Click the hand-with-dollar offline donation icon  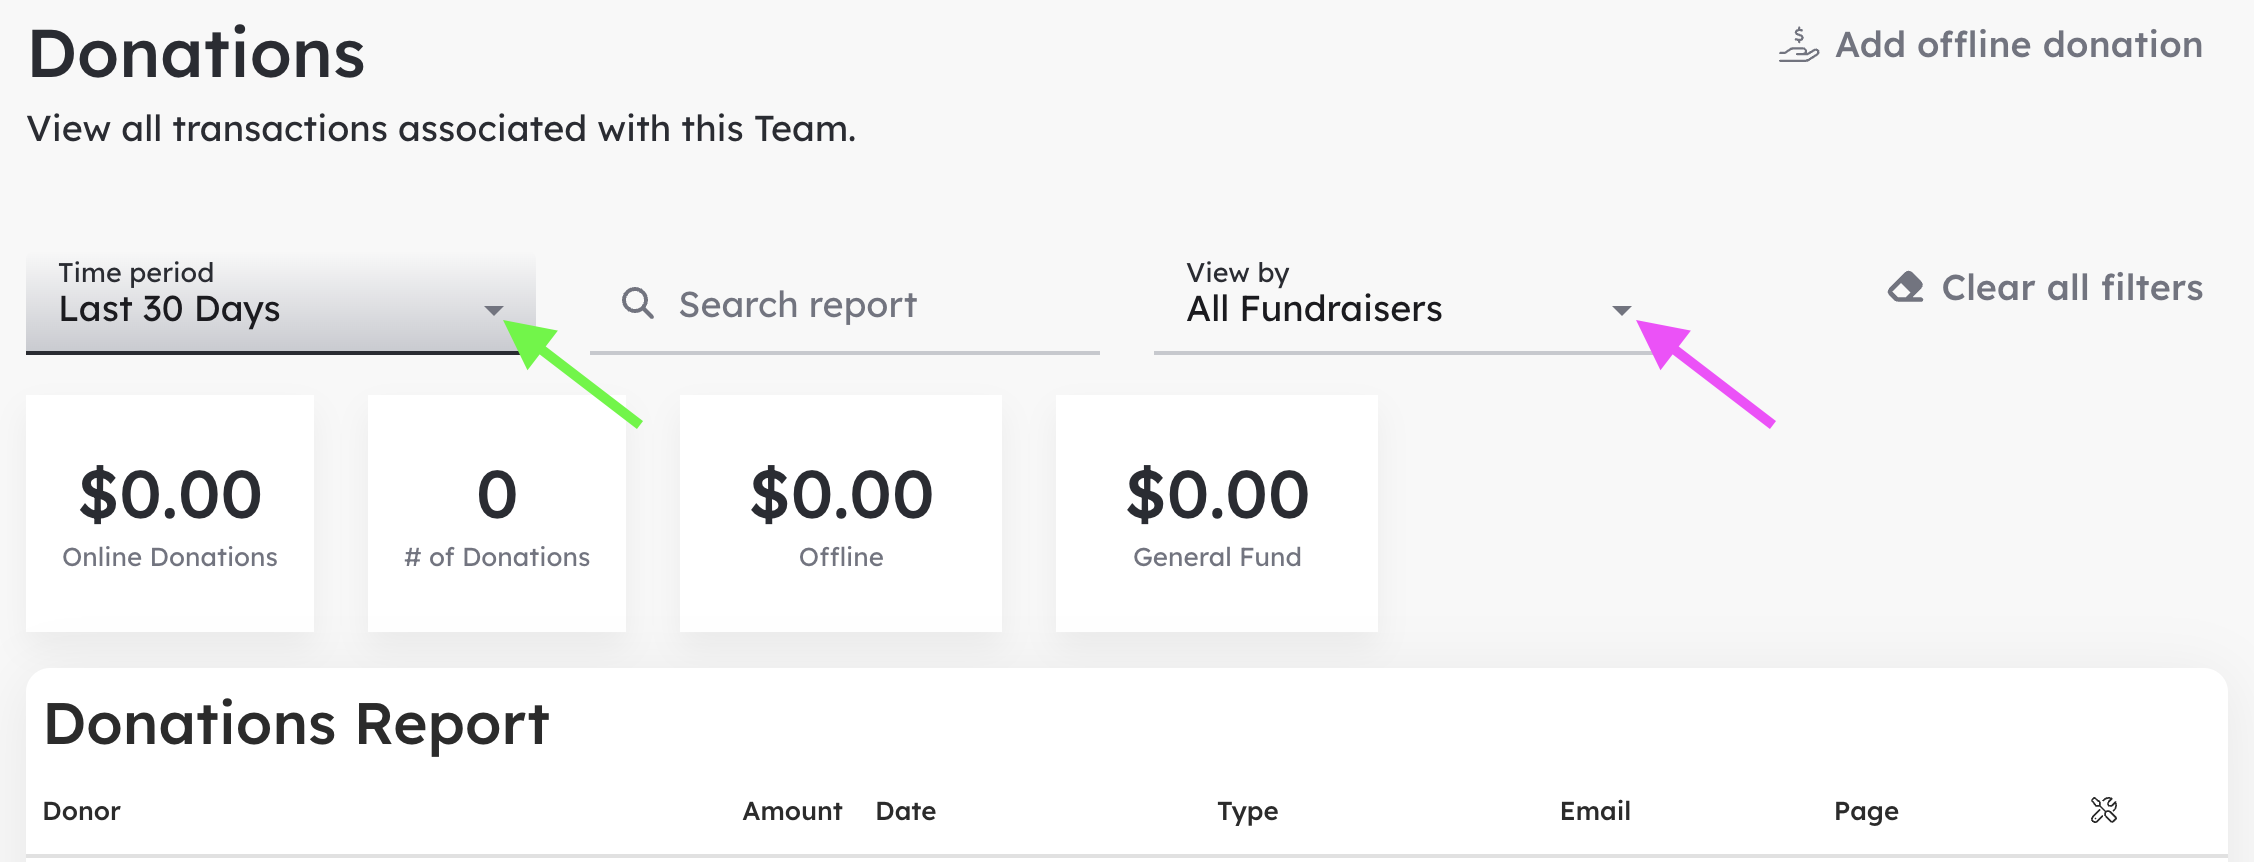point(1798,45)
